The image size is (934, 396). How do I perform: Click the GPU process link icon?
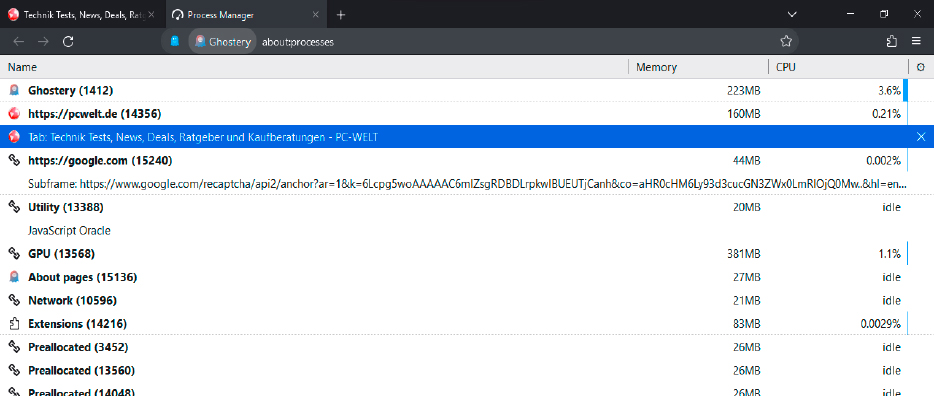point(14,253)
